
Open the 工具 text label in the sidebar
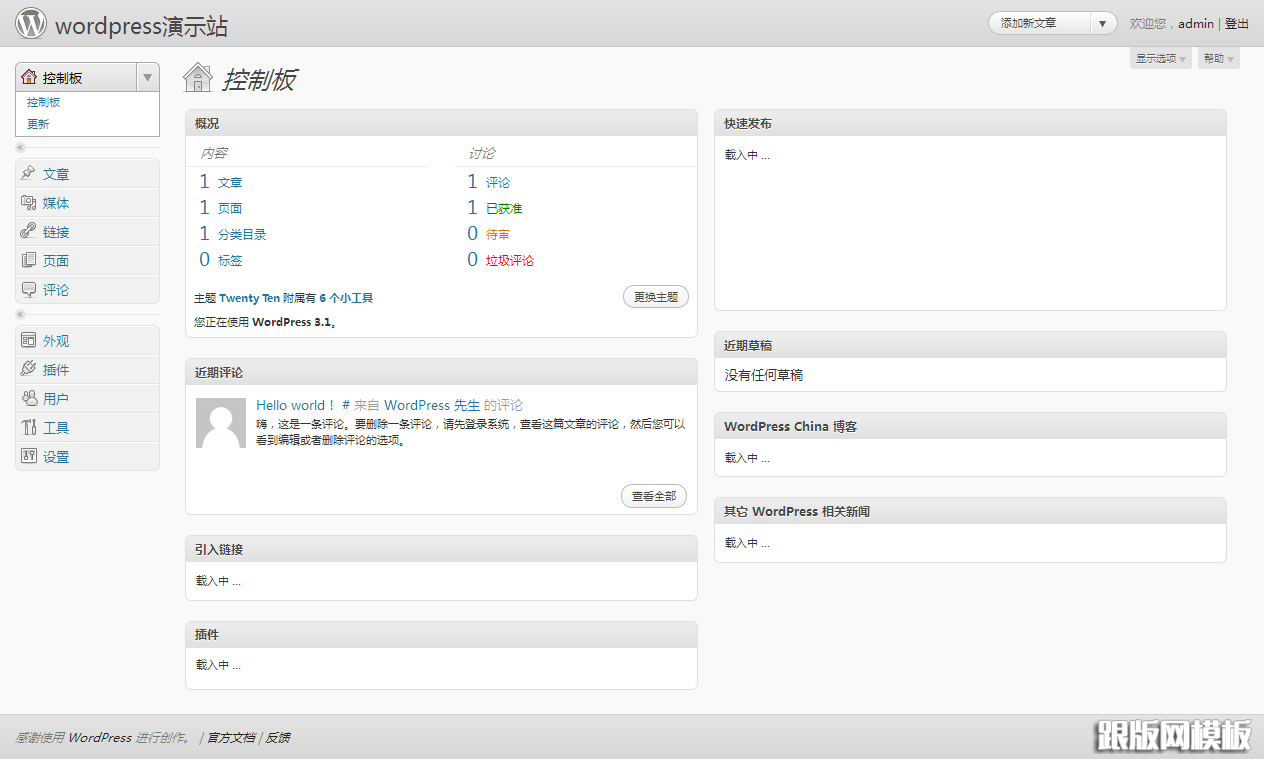point(56,428)
